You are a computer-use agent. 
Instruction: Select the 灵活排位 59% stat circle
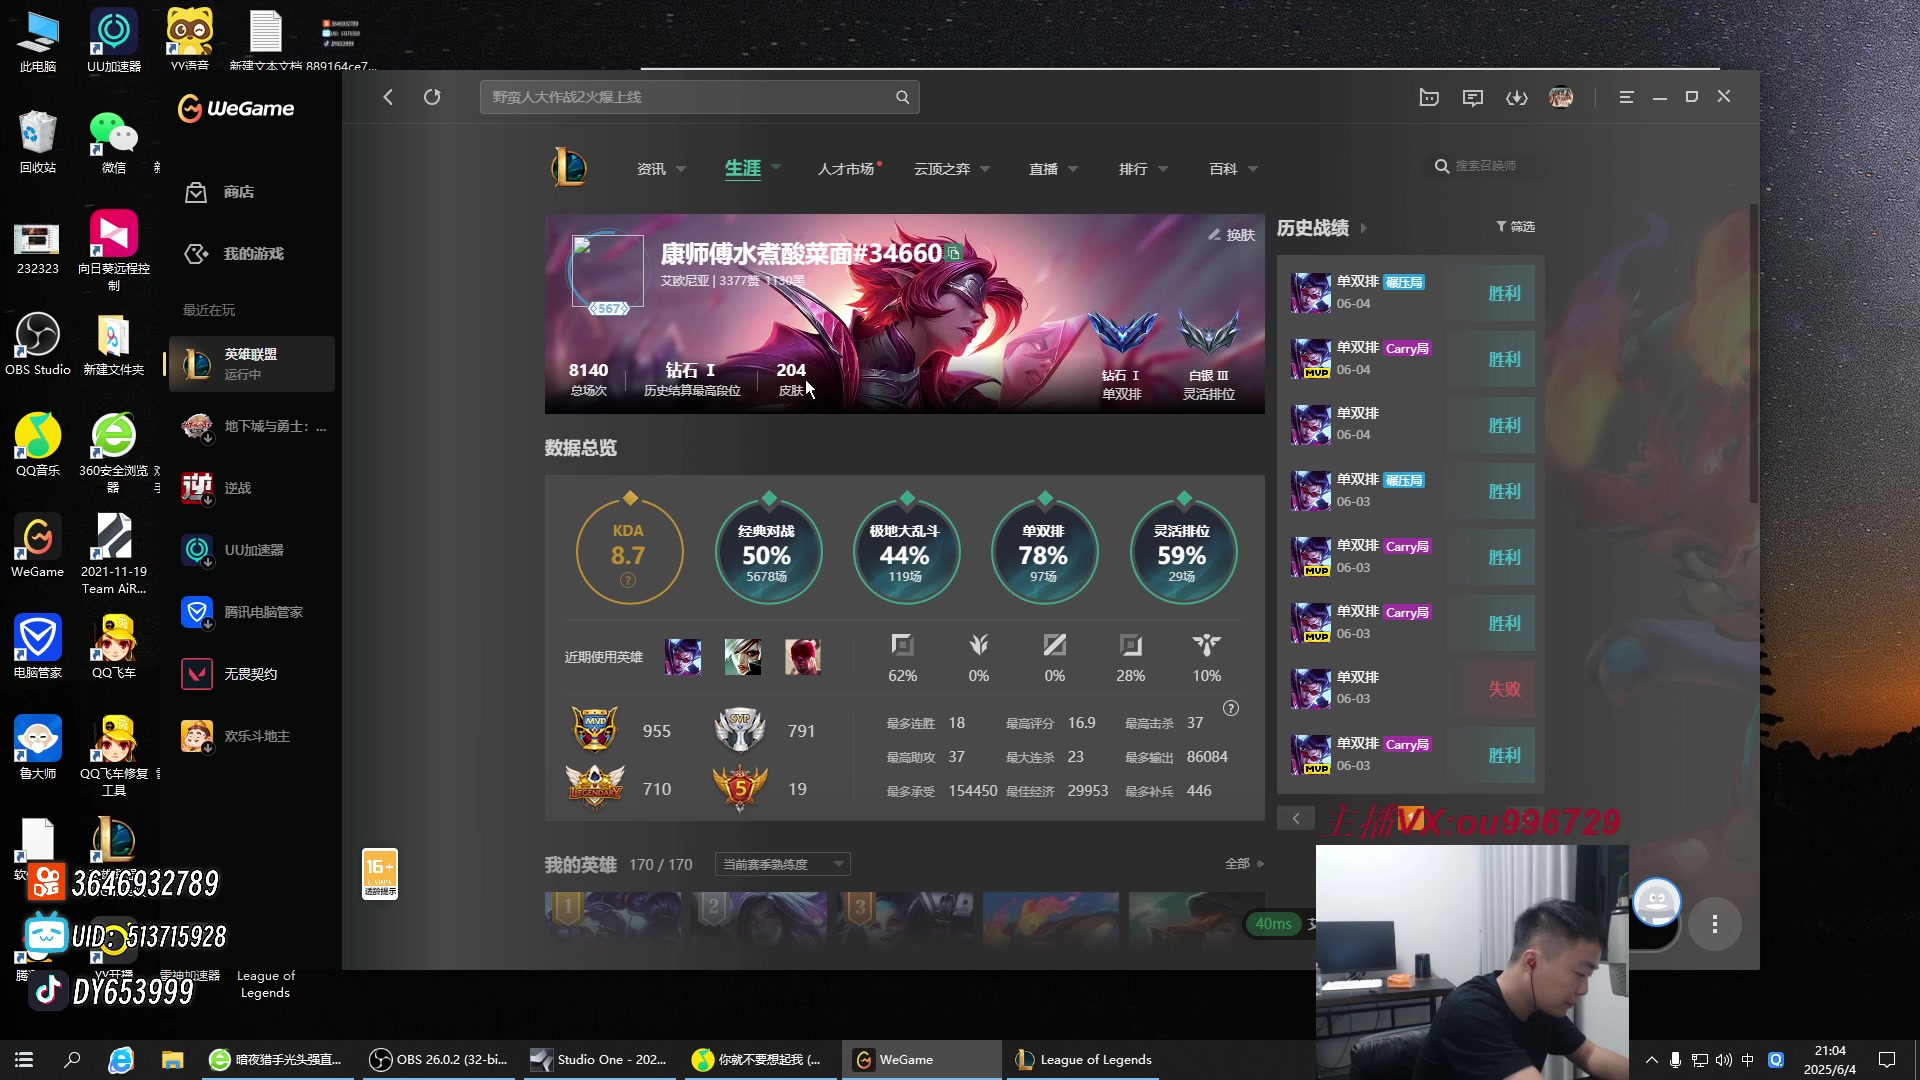[x=1182, y=551]
